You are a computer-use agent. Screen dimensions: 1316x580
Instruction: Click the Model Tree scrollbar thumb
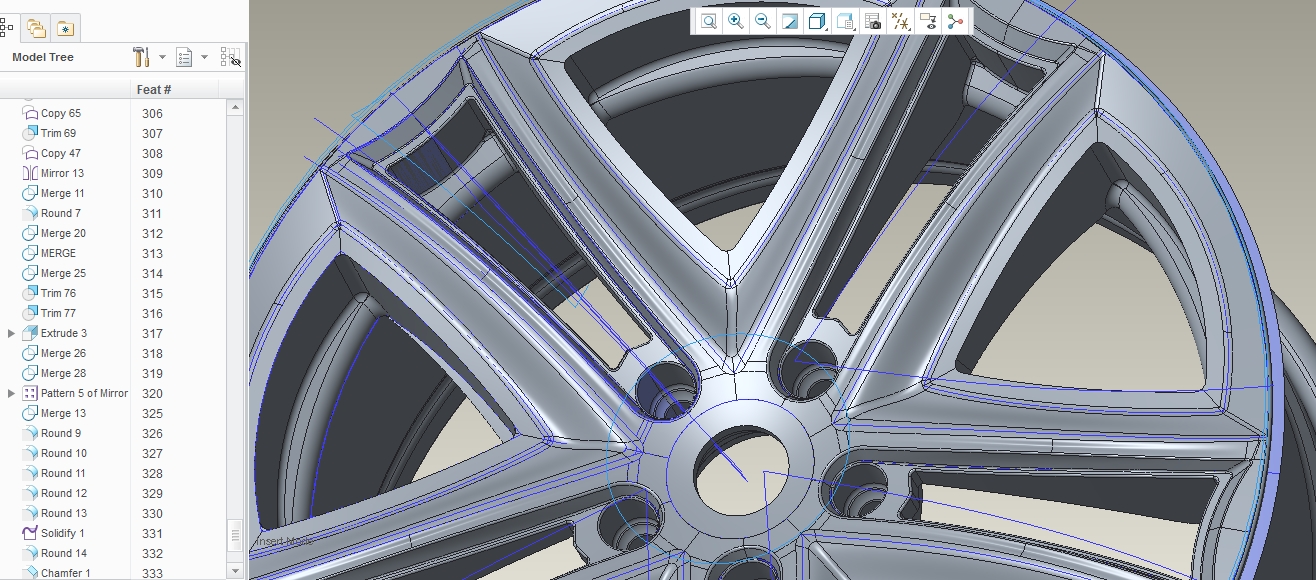[x=235, y=536]
